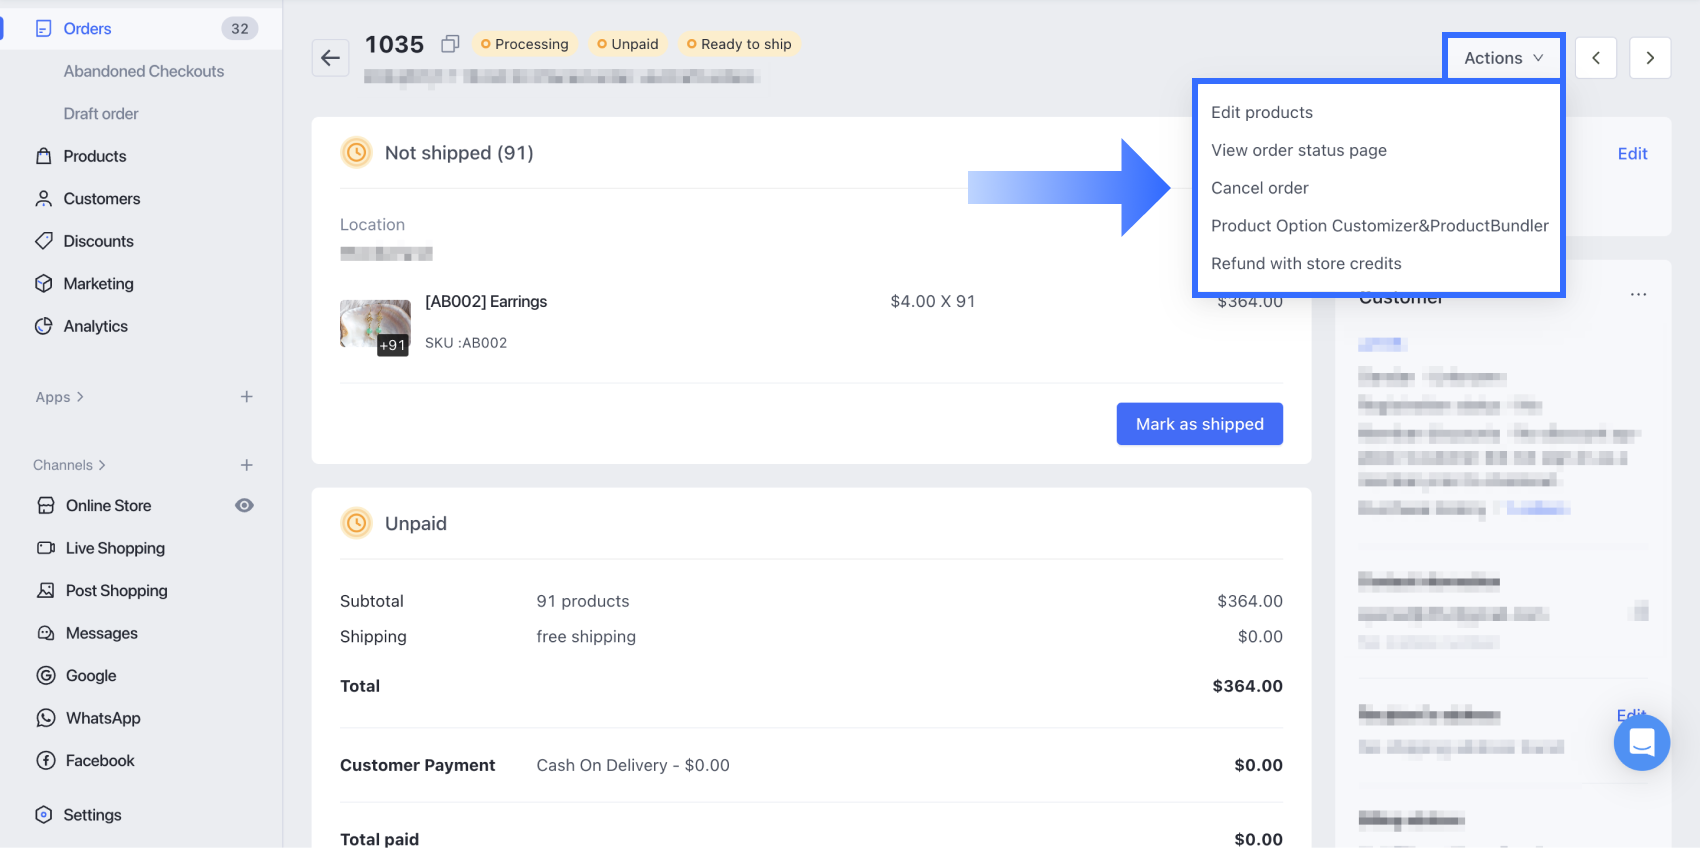Click the Analytics chart icon

point(44,326)
